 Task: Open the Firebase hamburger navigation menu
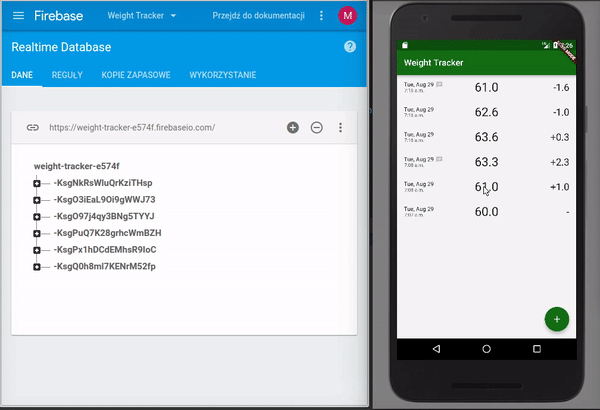[x=18, y=16]
